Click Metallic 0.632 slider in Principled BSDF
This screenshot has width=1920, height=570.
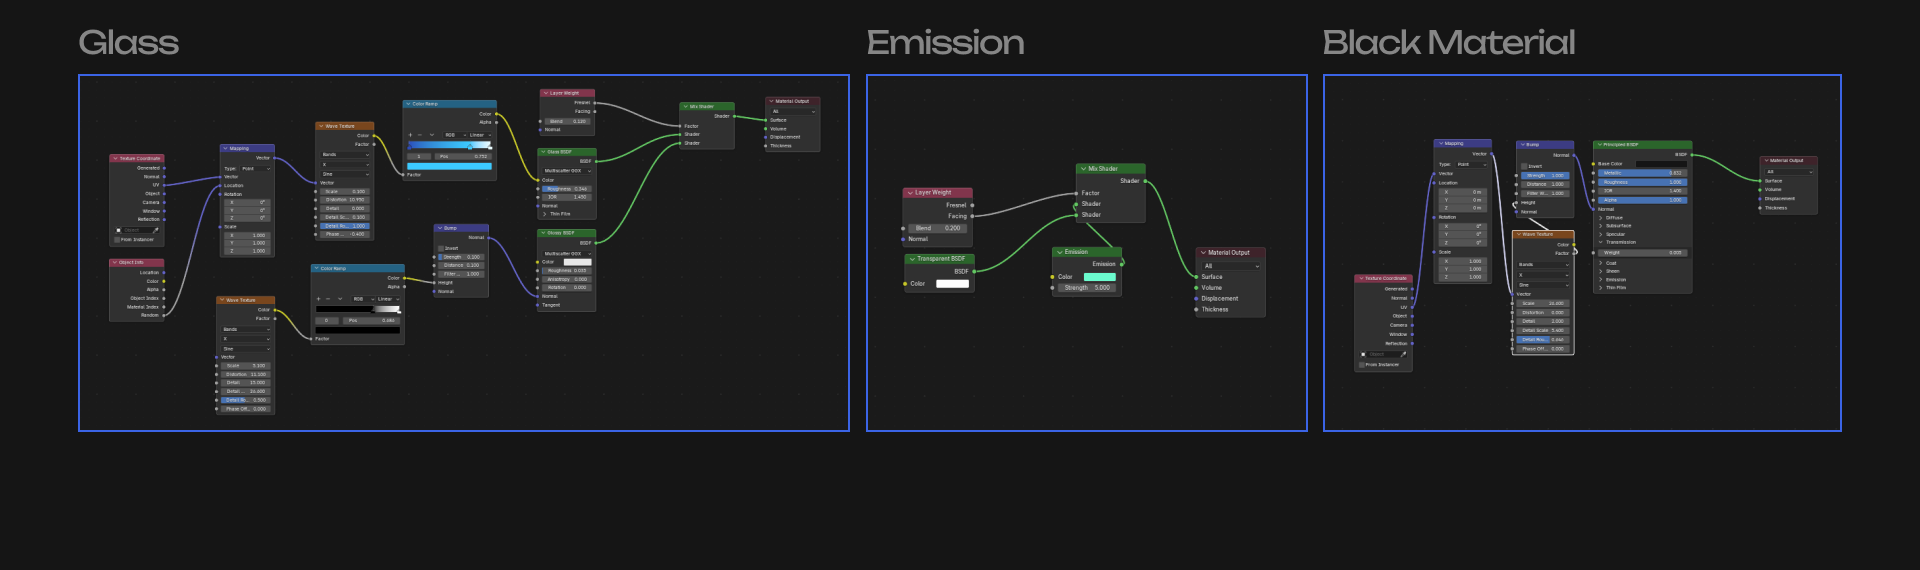coord(1643,173)
